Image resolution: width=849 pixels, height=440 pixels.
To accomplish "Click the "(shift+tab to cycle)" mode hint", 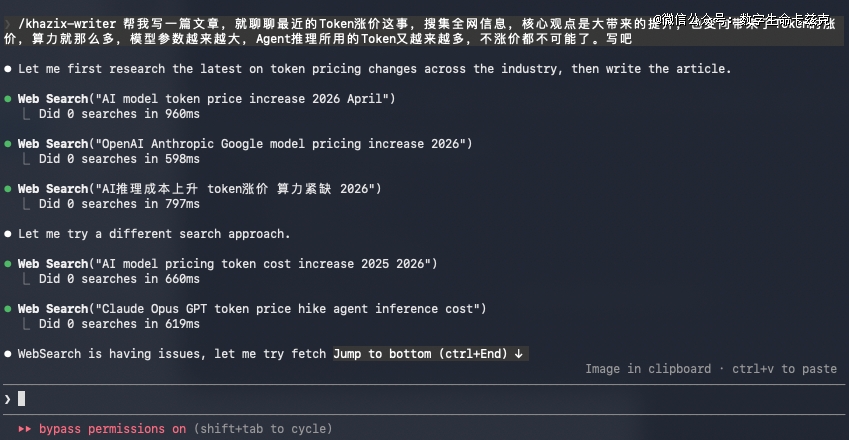I will point(262,429).
